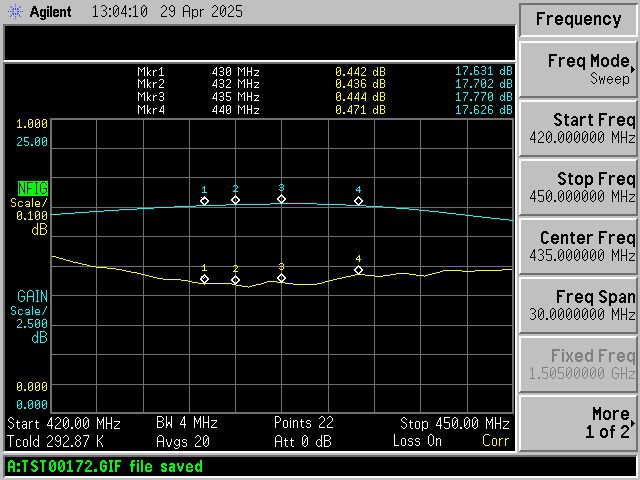
Task: Select cyan gain marker 1 diamond
Action: pyautogui.click(x=204, y=201)
